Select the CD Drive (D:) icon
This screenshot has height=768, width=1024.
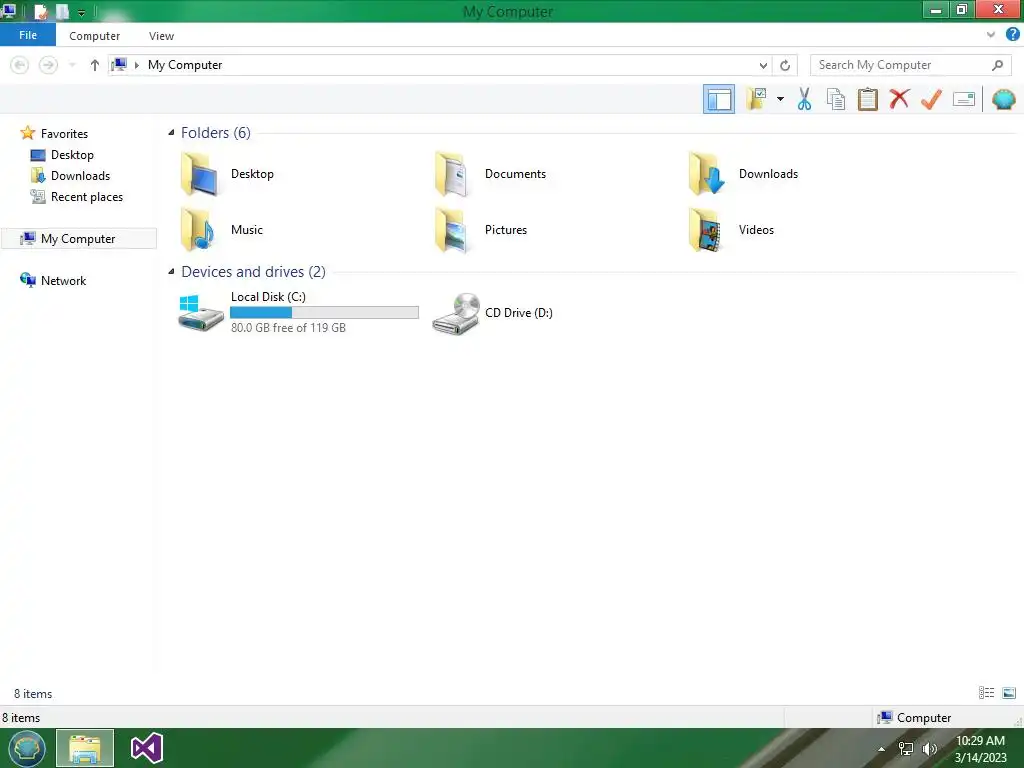click(456, 313)
